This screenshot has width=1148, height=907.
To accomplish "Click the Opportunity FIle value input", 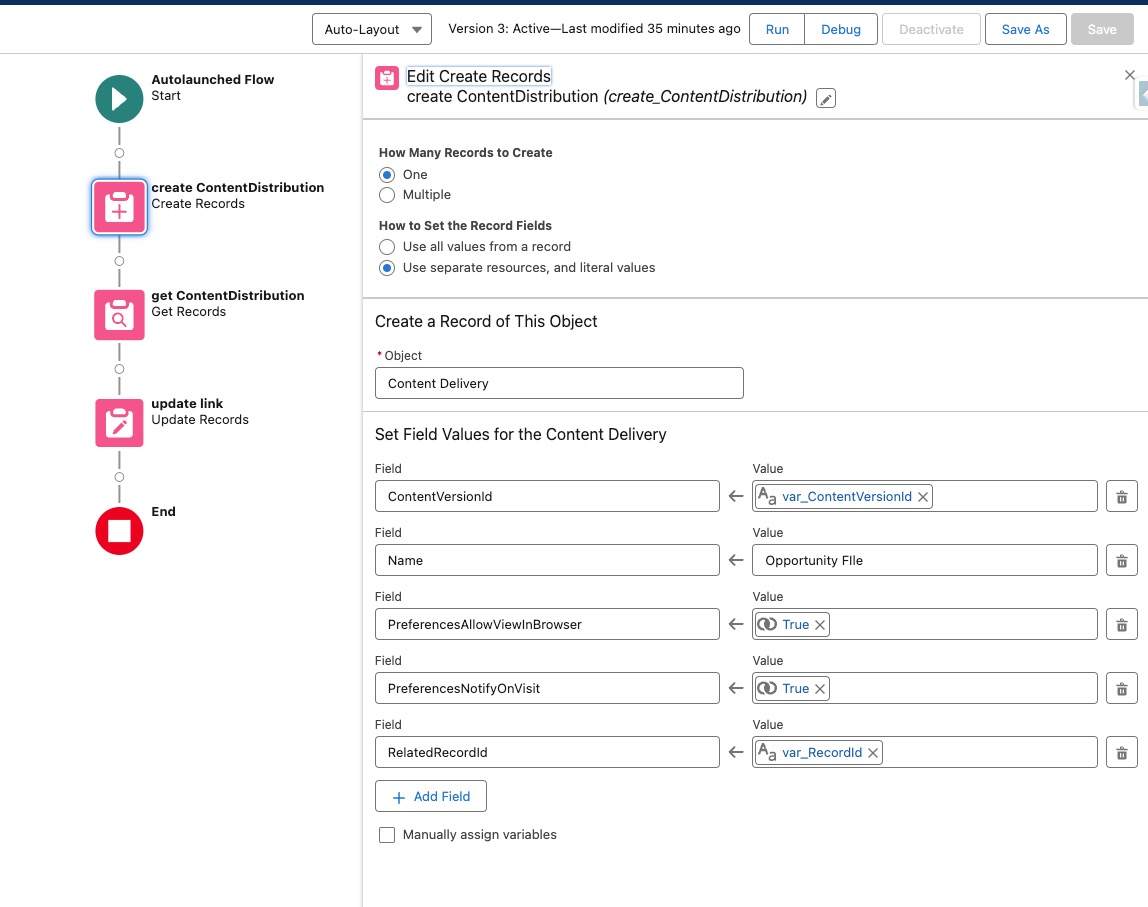I will click(925, 560).
